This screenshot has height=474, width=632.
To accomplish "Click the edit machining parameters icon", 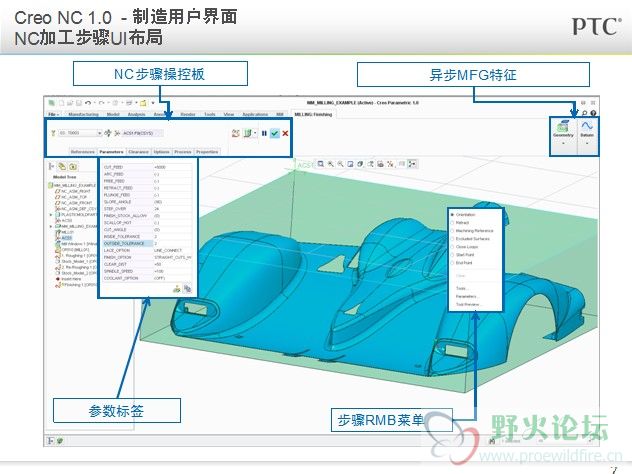I will (x=177, y=289).
